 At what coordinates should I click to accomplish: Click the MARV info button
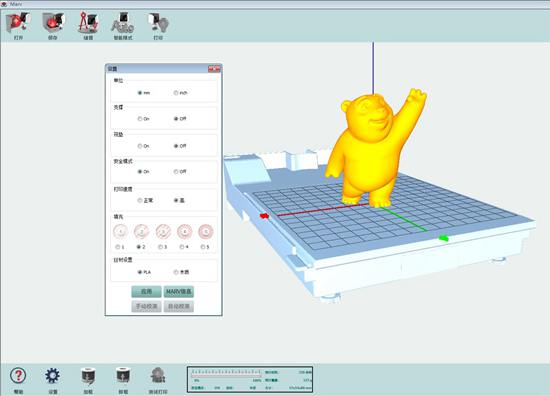point(179,292)
